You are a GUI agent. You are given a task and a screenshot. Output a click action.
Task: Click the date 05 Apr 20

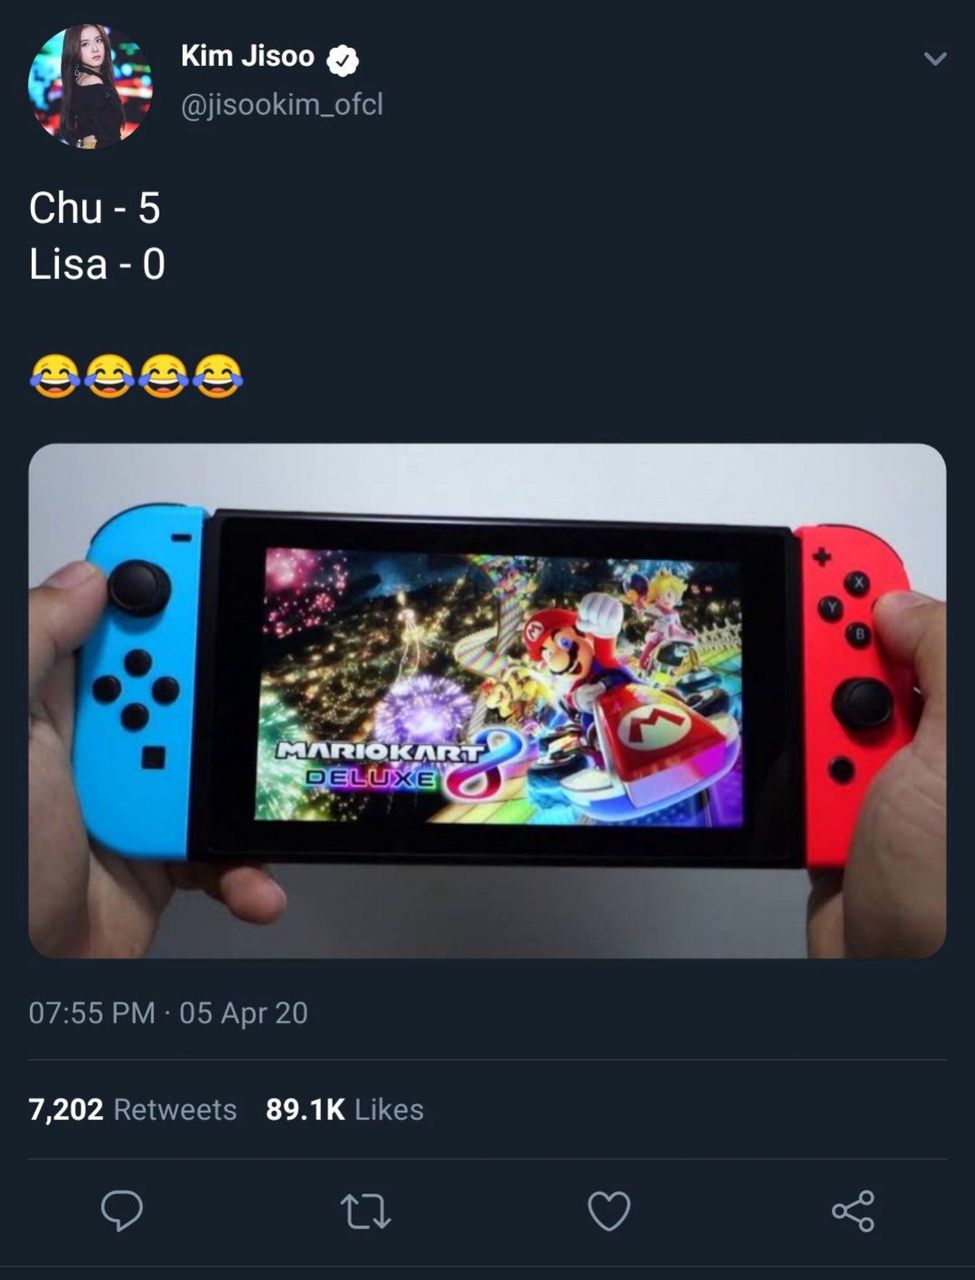click(244, 1013)
